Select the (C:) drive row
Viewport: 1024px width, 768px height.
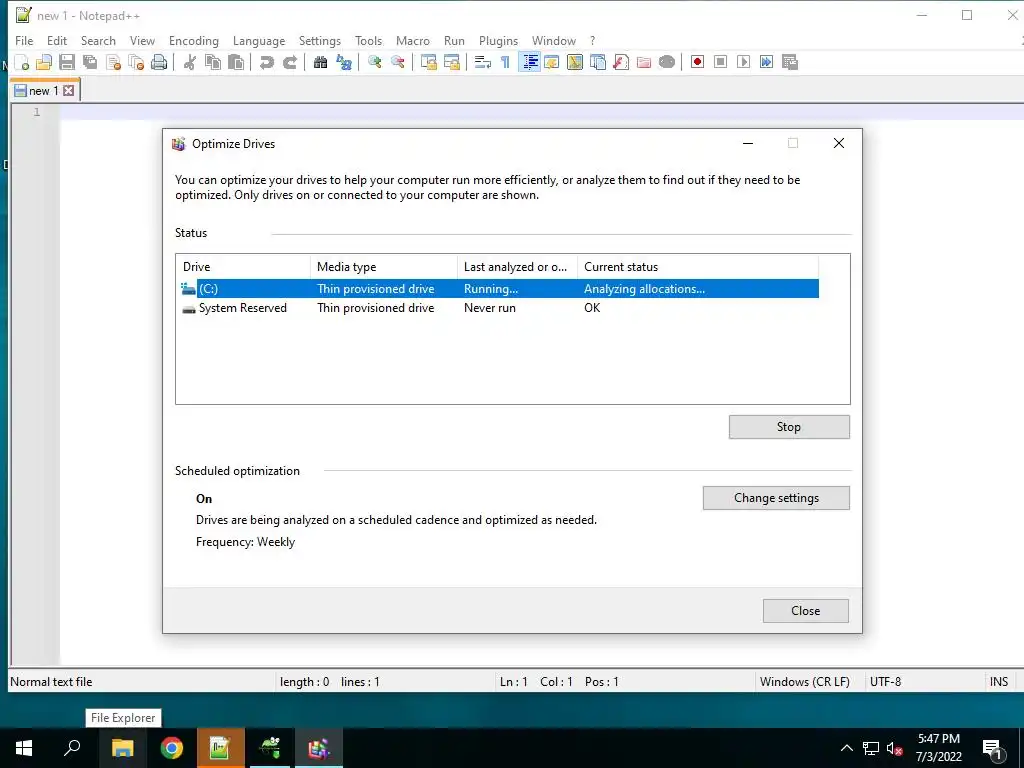[500, 289]
